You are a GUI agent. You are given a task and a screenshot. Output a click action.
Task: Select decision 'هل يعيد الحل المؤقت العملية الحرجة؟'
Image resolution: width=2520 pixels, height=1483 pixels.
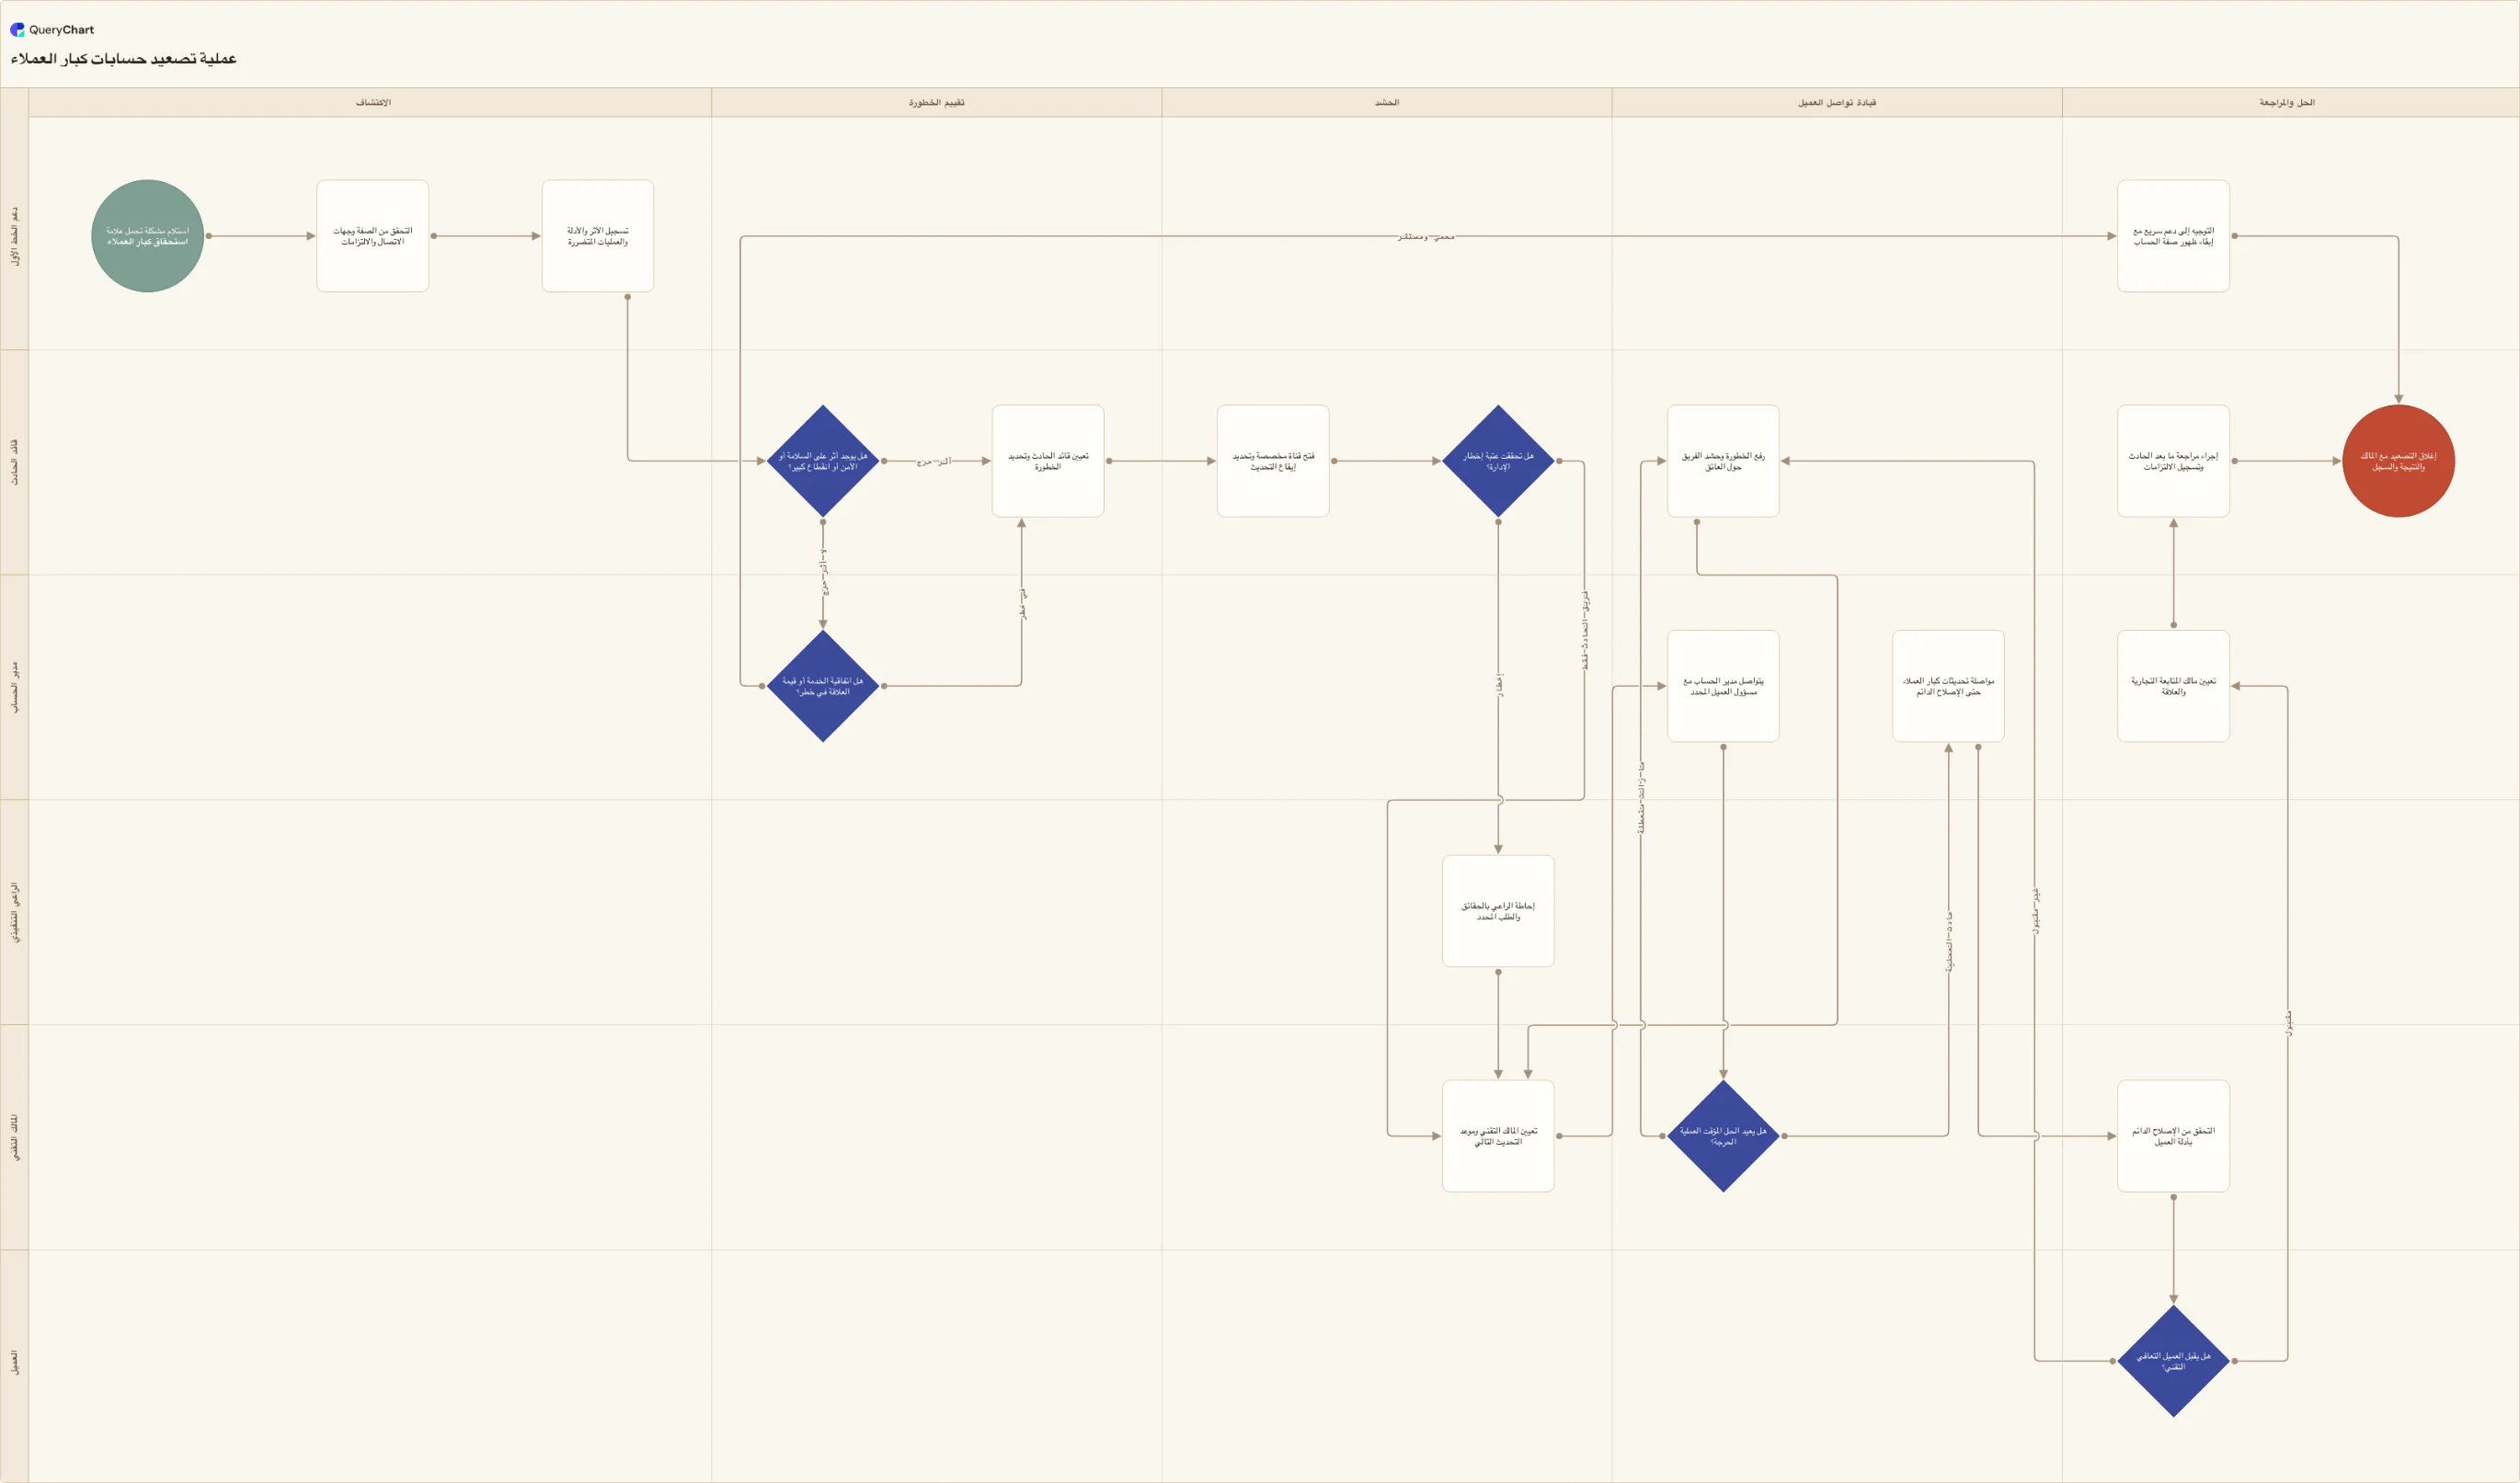coord(1723,1136)
